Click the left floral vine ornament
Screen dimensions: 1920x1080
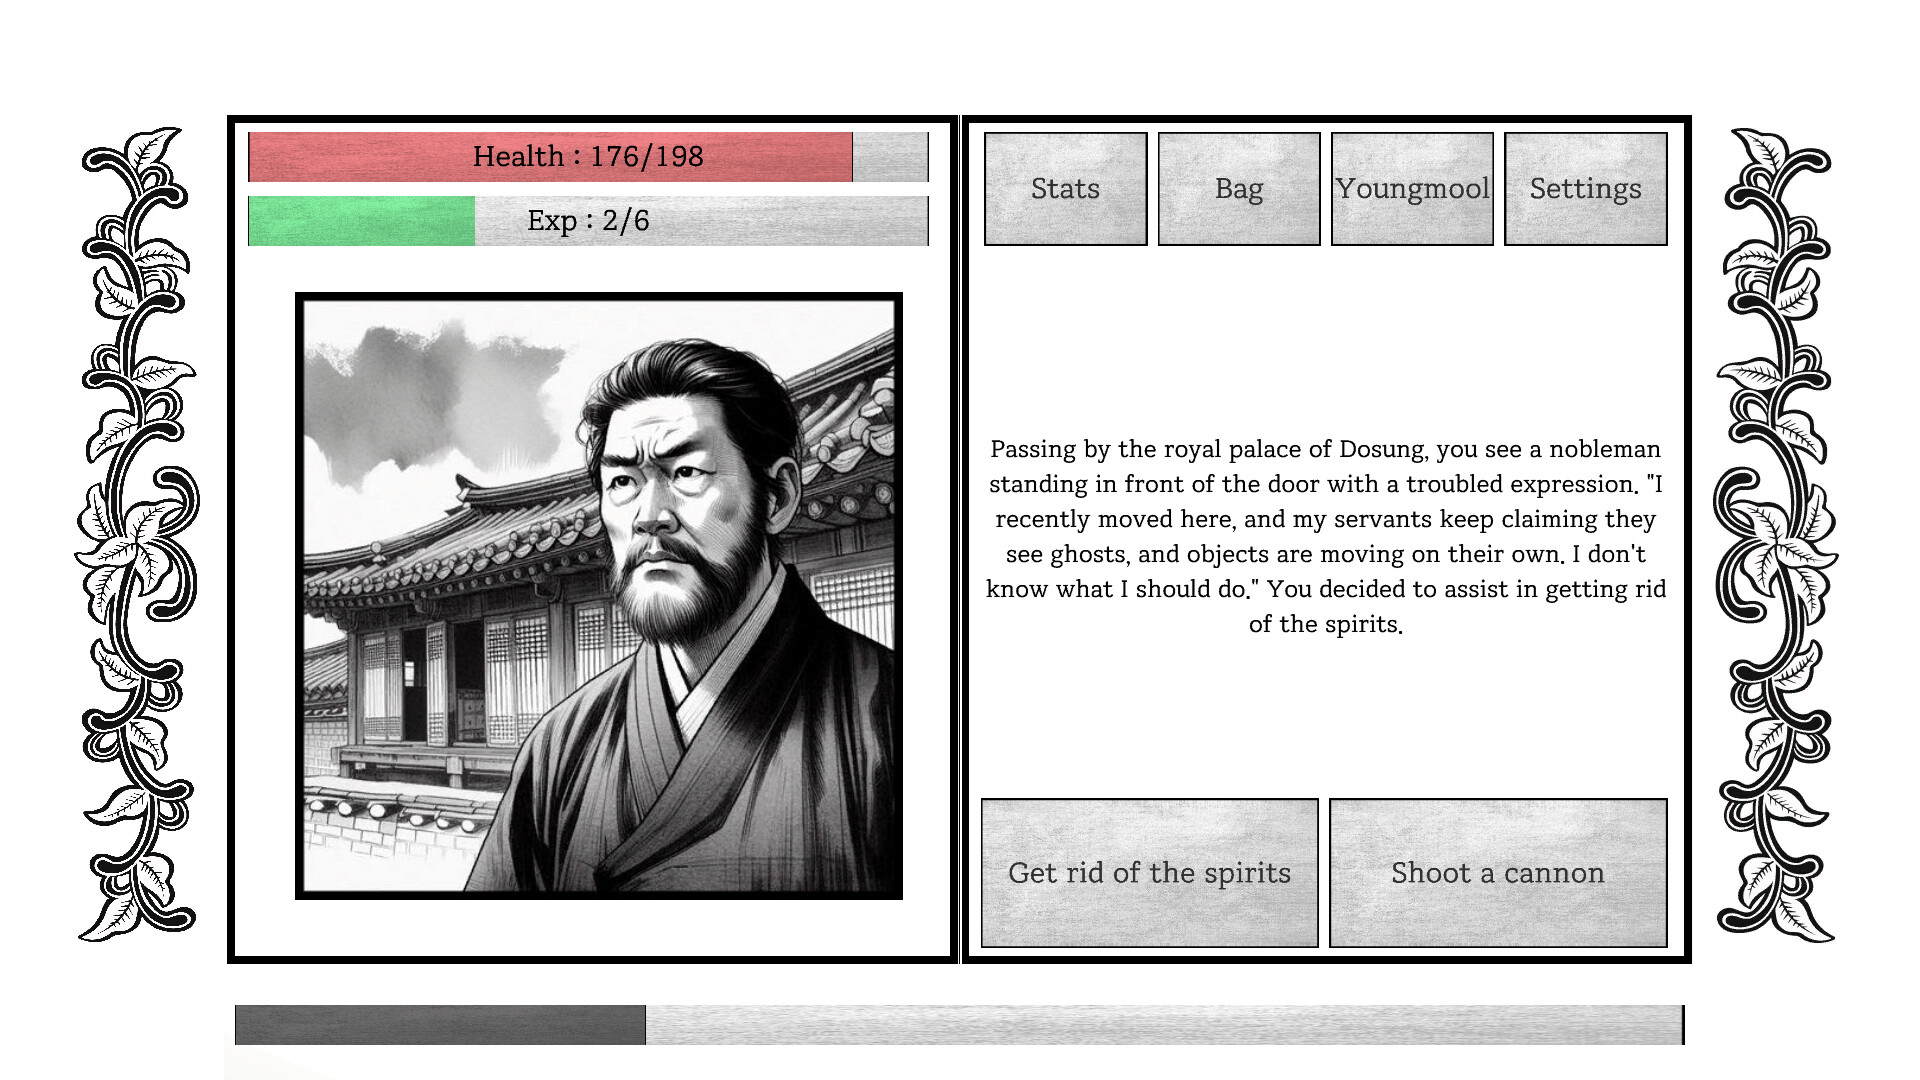(137, 534)
